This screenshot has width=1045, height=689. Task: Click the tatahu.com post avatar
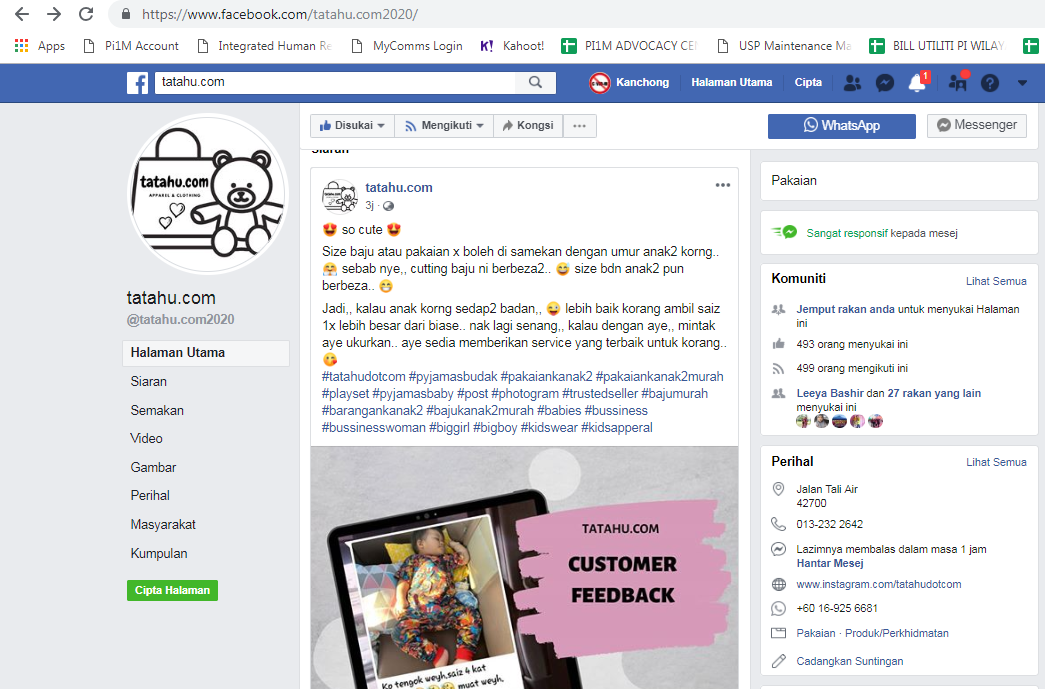click(340, 196)
